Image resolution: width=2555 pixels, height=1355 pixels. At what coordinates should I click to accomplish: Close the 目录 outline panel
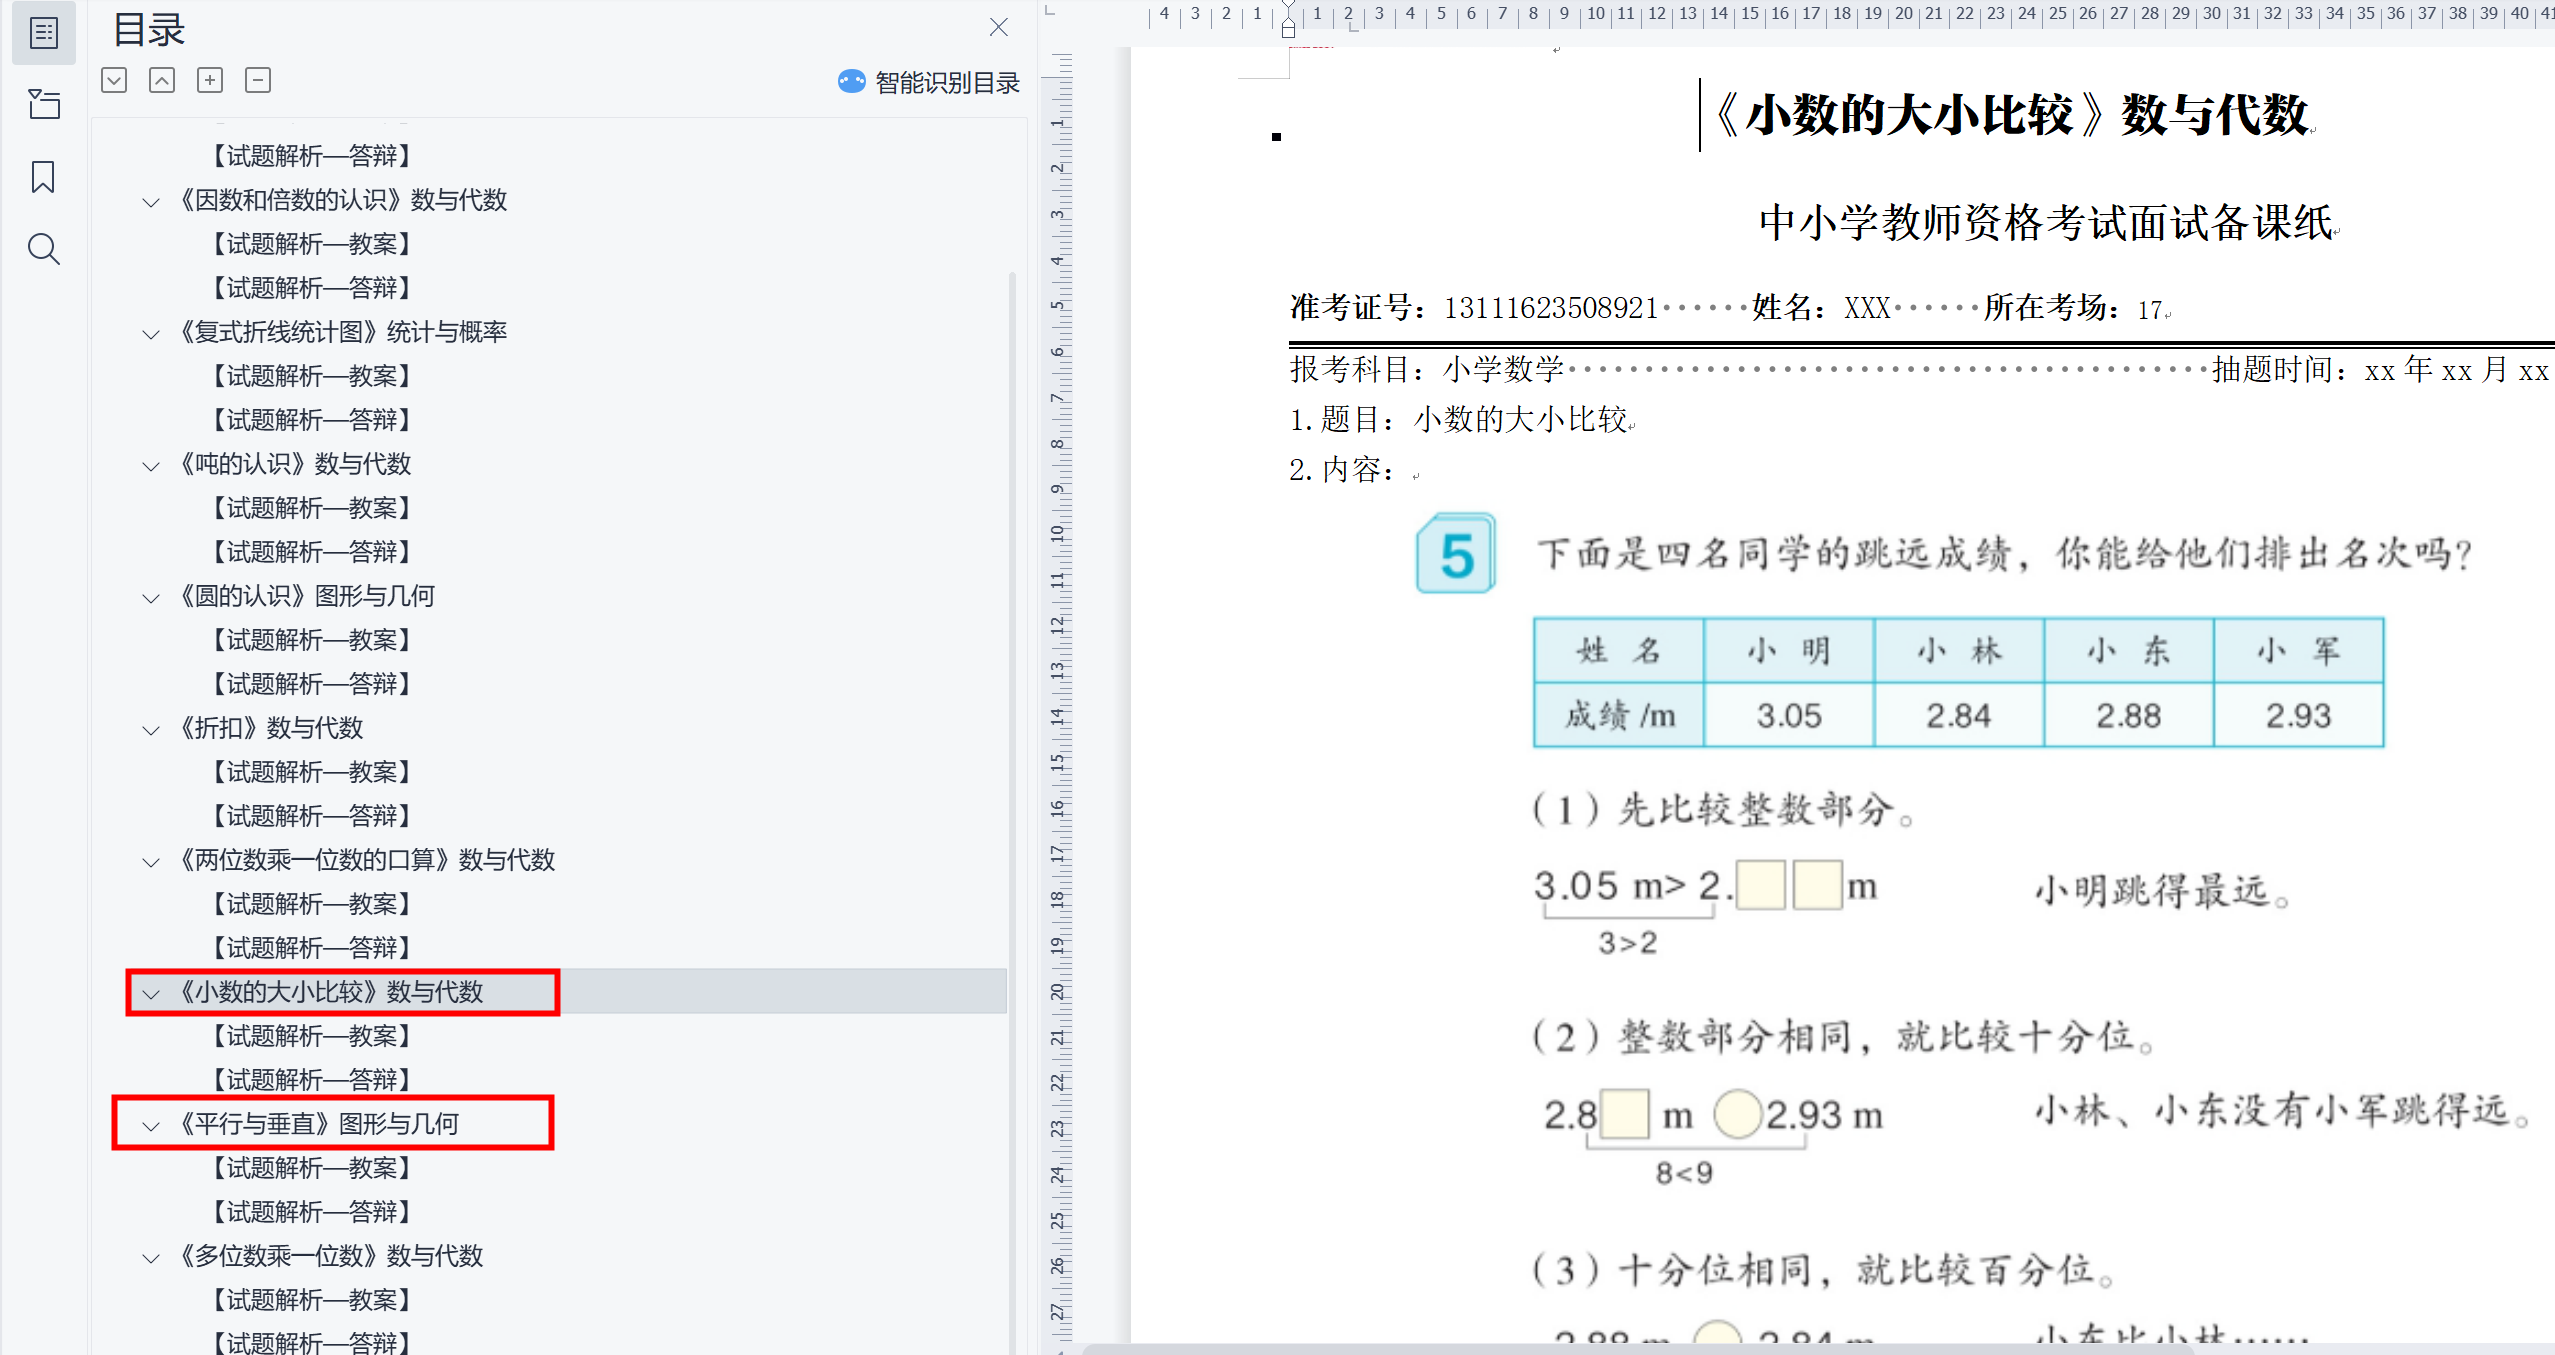[998, 27]
